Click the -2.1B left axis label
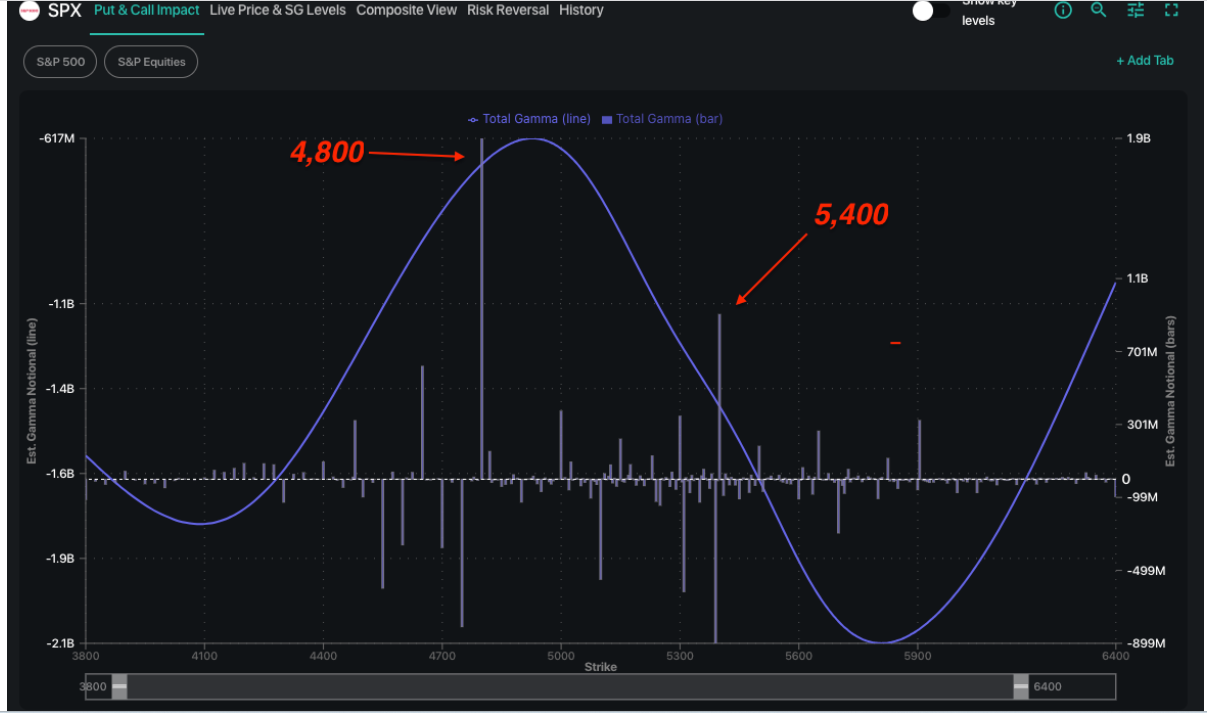 pos(61,644)
